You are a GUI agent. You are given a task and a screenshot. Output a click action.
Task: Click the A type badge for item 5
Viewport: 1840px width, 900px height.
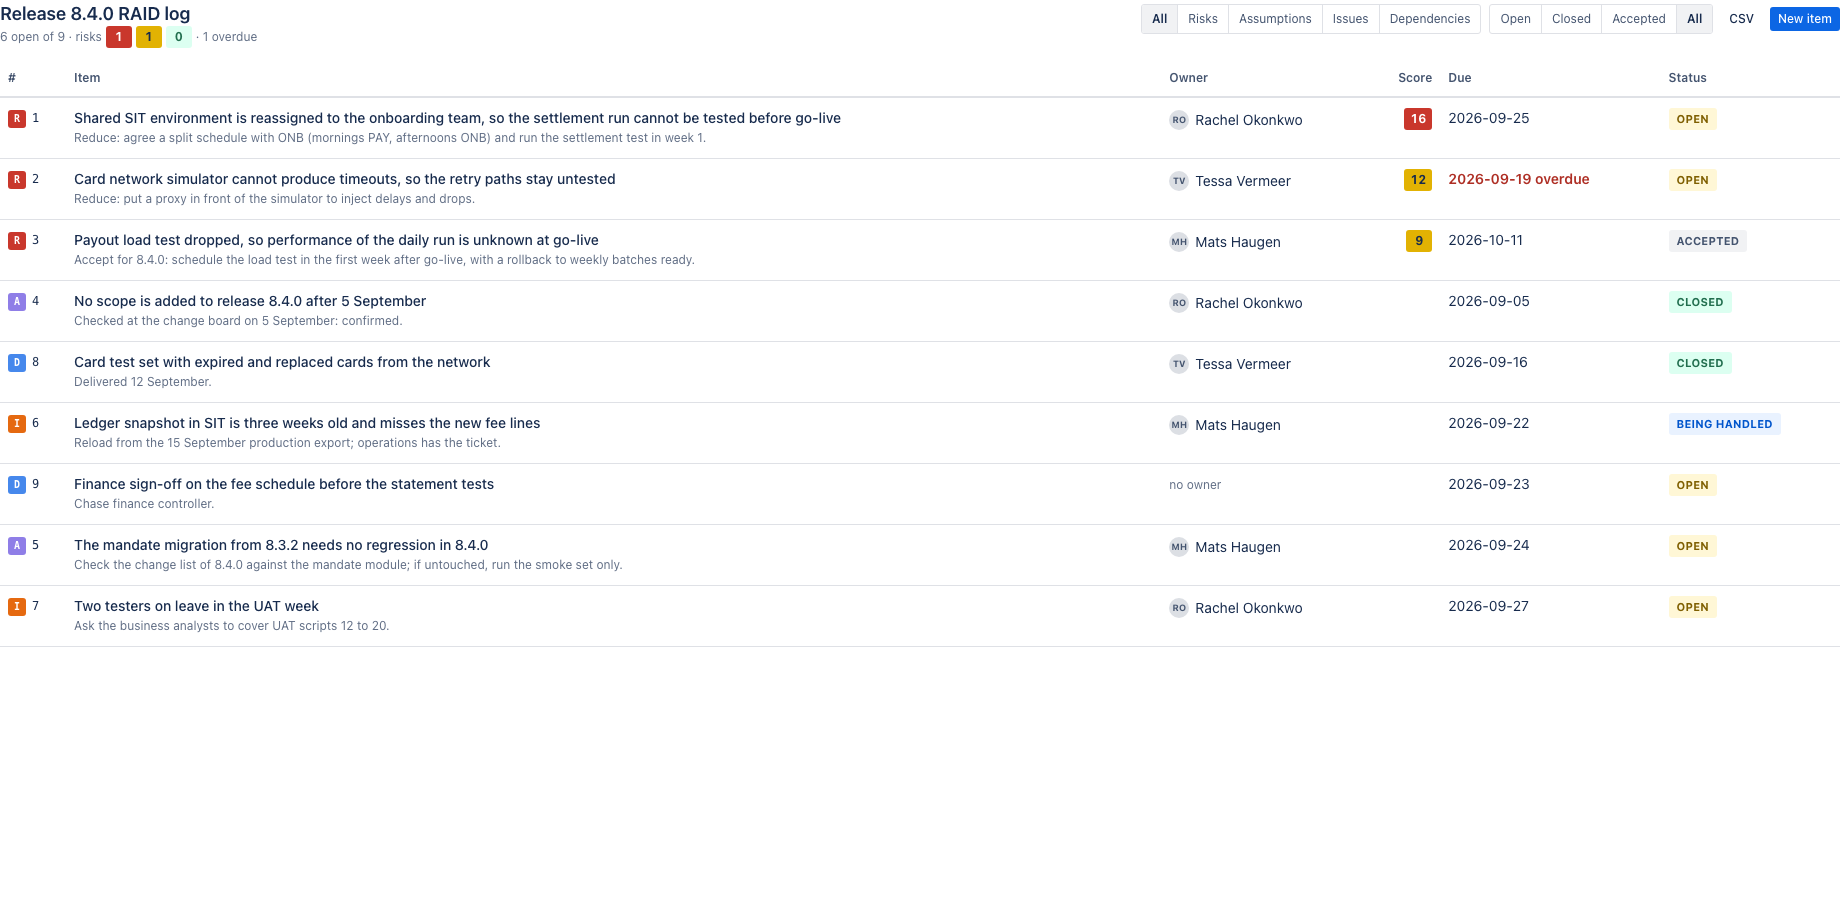17,546
